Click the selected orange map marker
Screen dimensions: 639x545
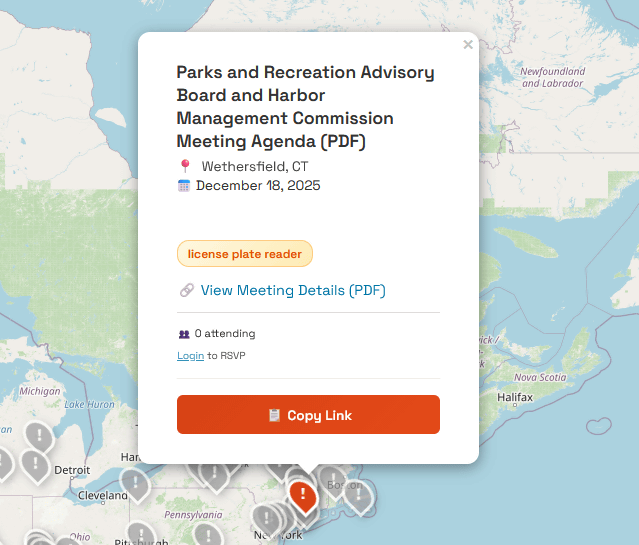(x=302, y=493)
